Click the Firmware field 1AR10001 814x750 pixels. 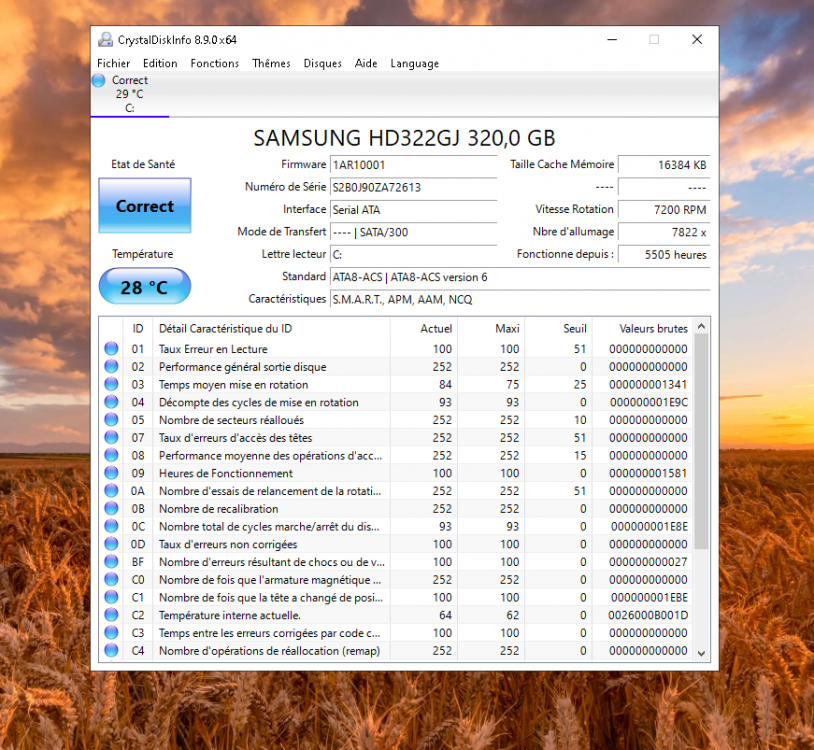pos(413,165)
